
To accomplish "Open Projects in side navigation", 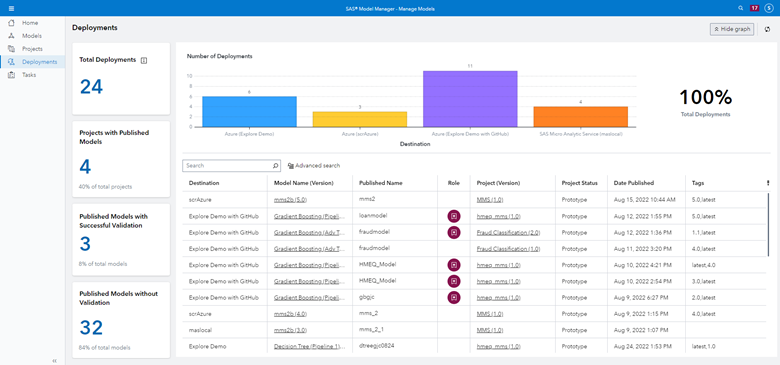I will coord(33,49).
